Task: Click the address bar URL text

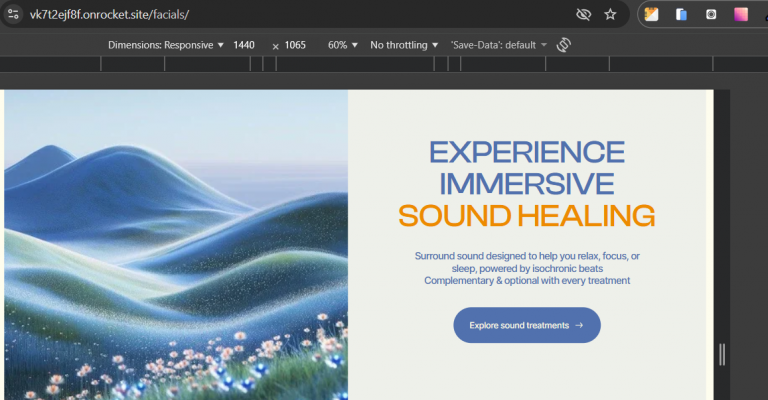Action: (x=109, y=14)
